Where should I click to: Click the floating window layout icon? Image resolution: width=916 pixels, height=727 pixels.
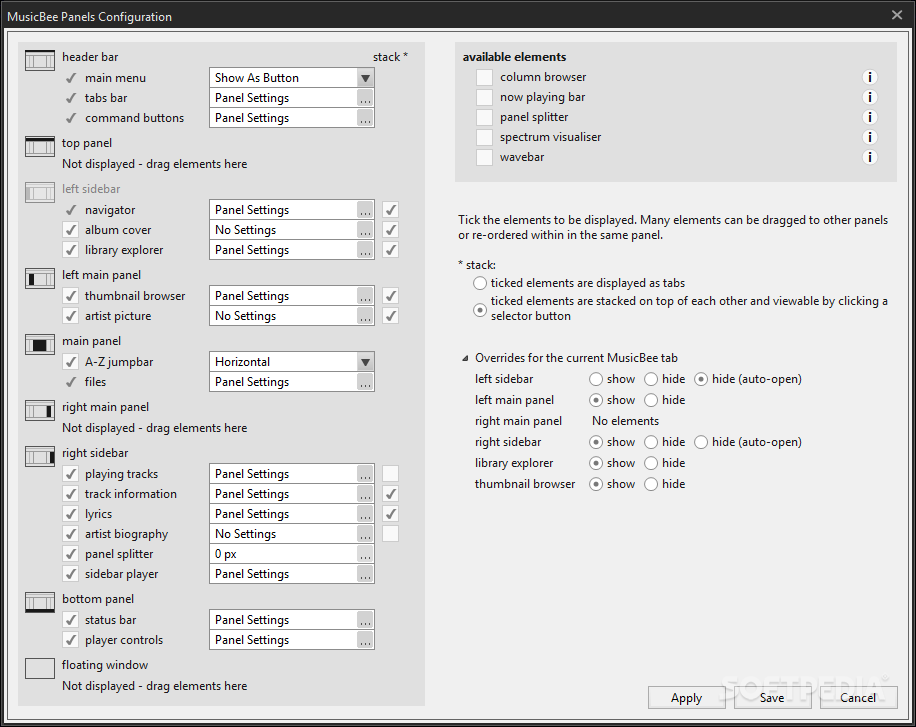click(40, 669)
